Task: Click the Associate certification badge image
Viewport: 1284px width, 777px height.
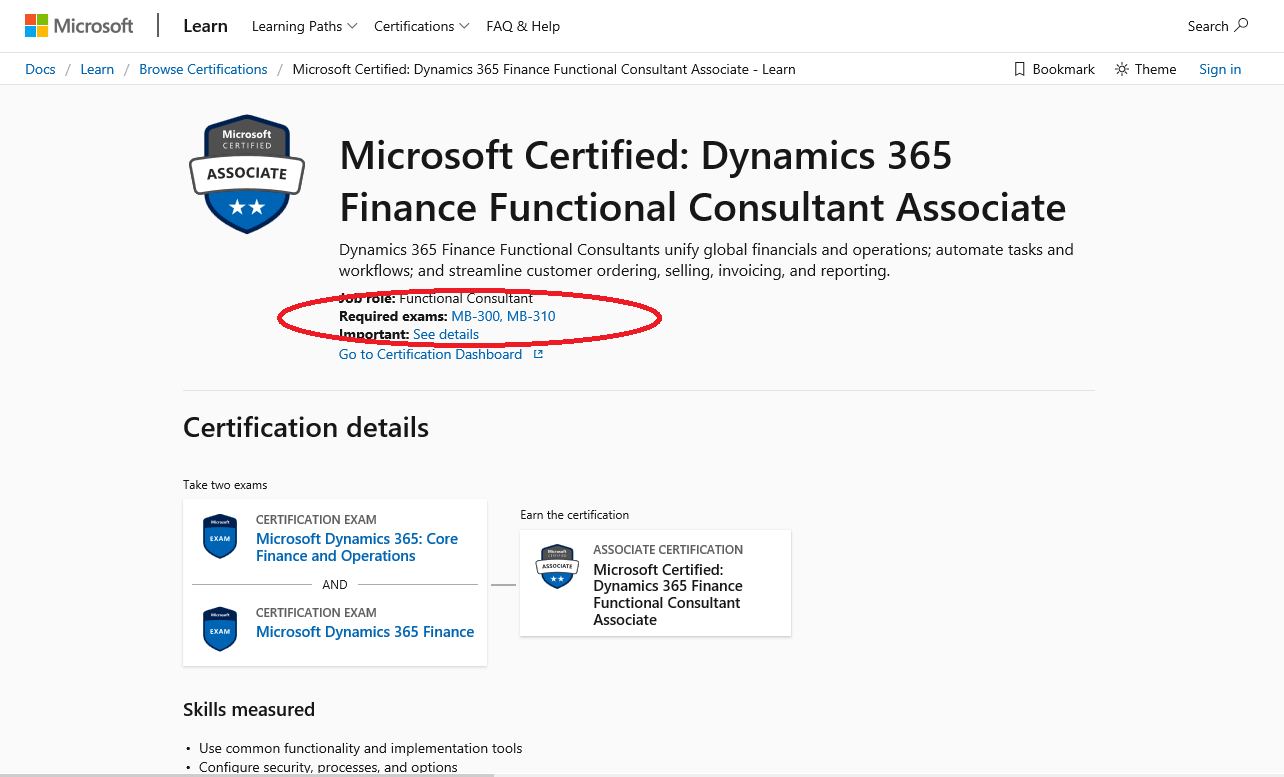Action: (x=247, y=174)
